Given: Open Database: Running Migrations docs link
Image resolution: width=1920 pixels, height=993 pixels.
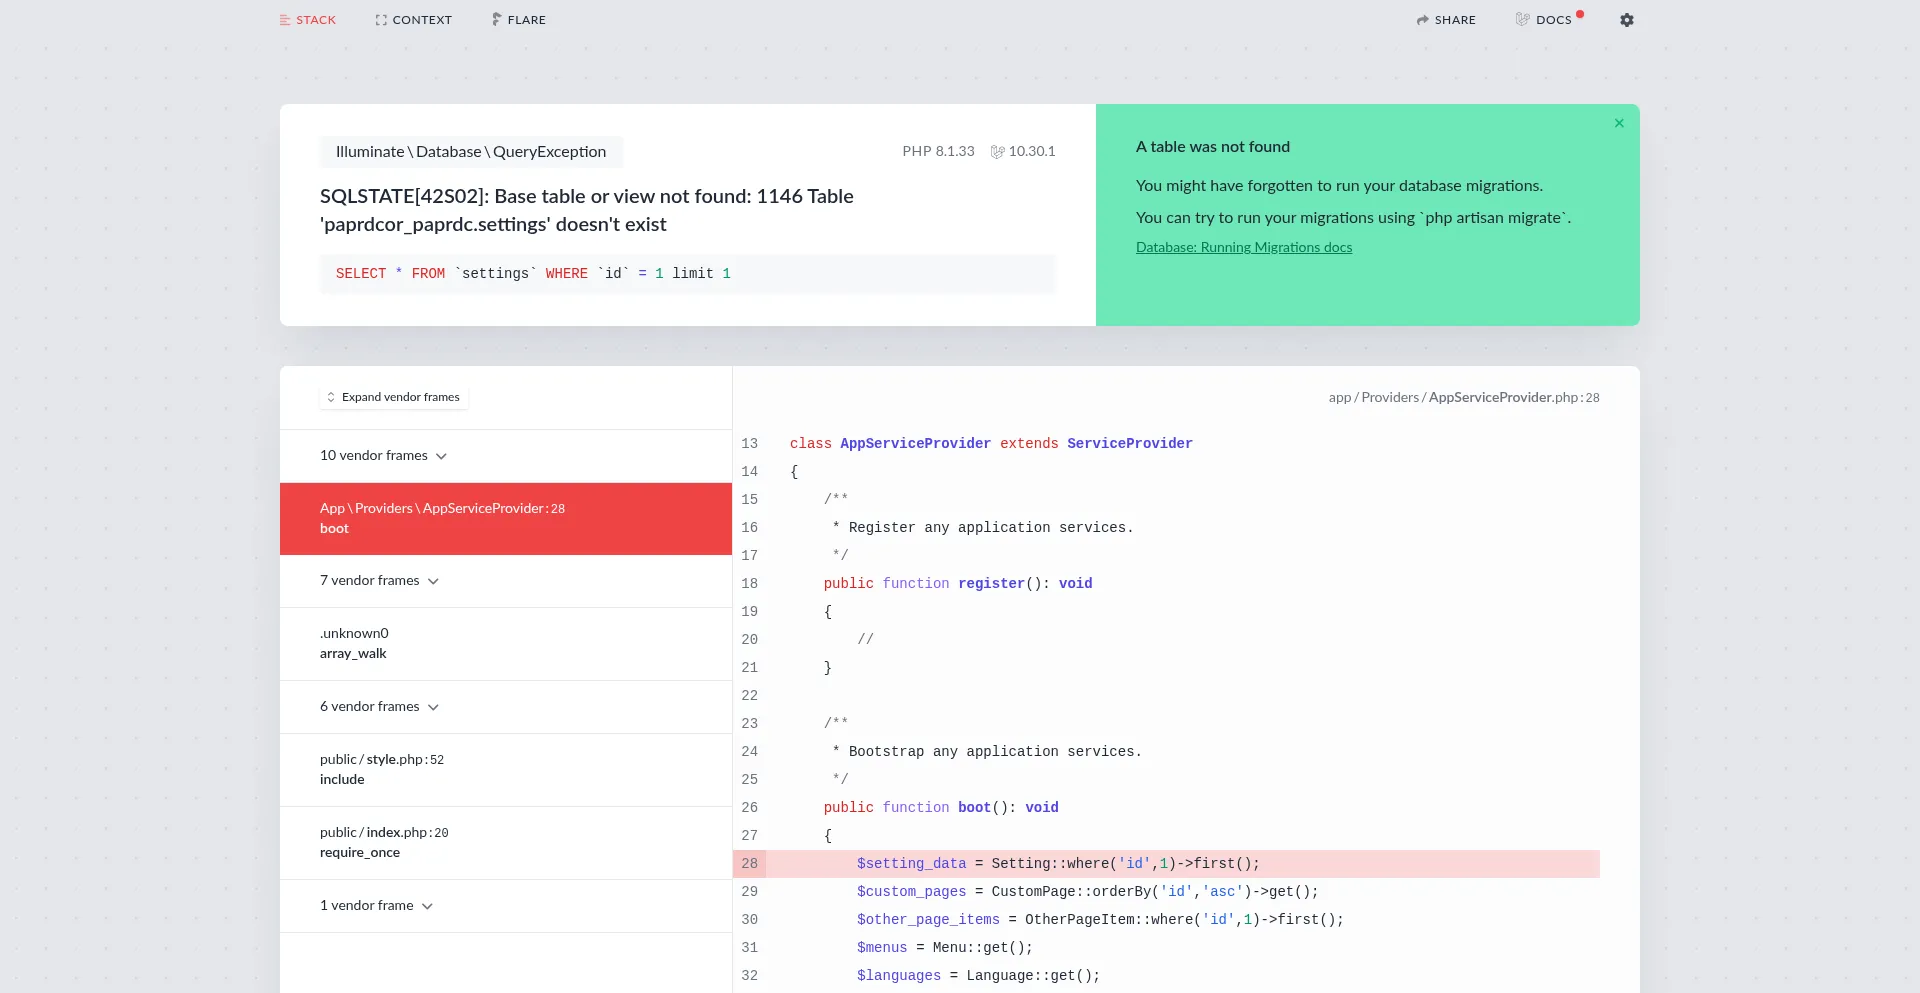Looking at the screenshot, I should point(1243,247).
